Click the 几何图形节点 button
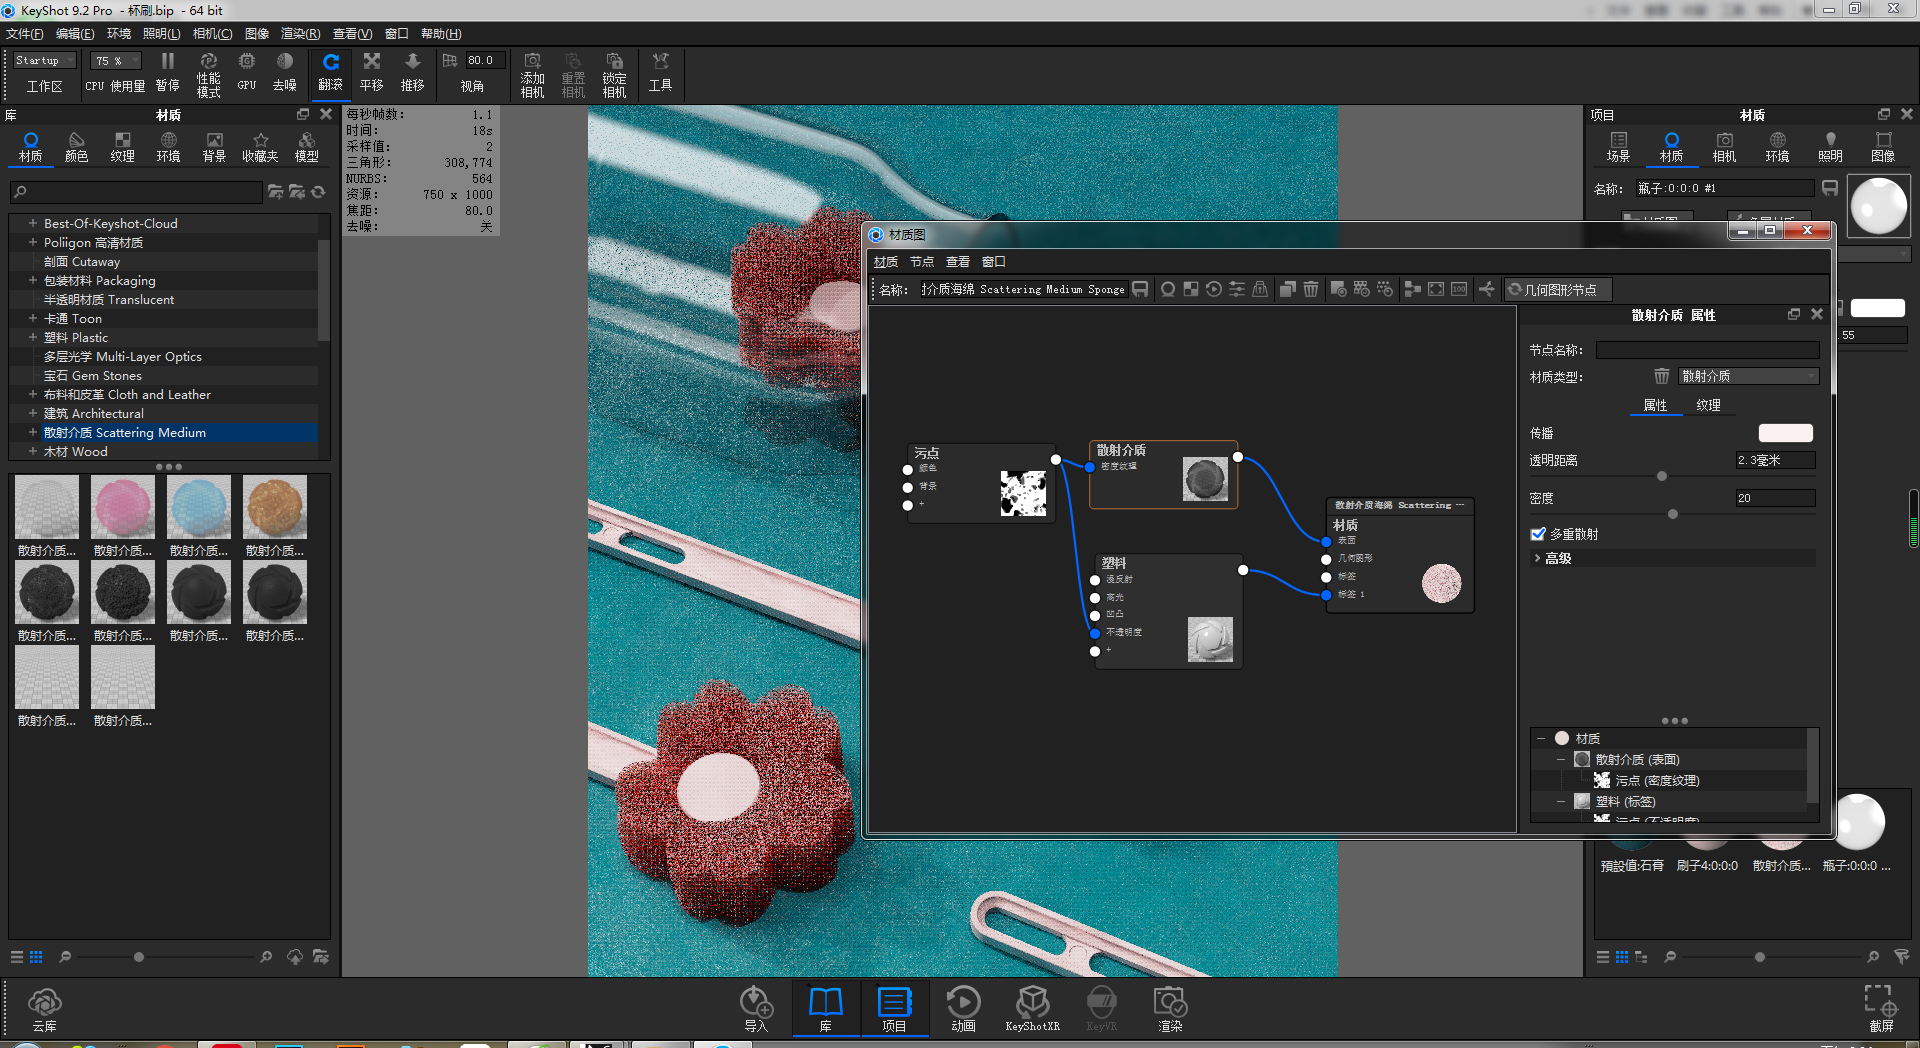 point(1557,289)
